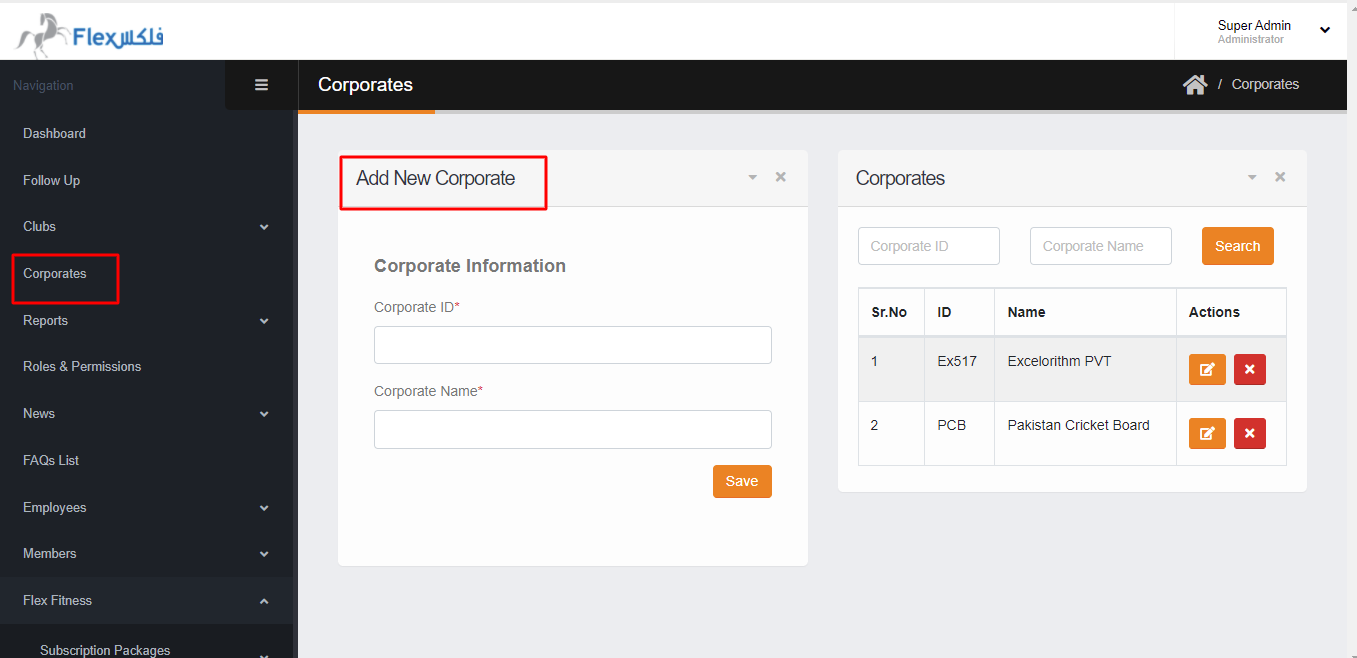Edit the Pakistan Cricket Board row
1357x658 pixels.
point(1207,433)
